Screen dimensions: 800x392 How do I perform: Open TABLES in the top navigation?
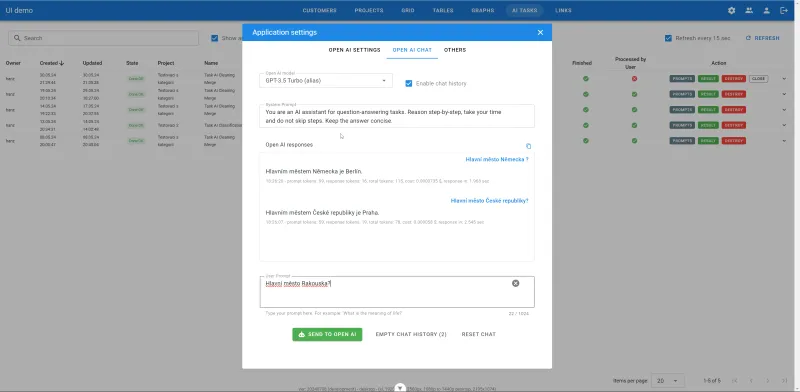(x=443, y=10)
